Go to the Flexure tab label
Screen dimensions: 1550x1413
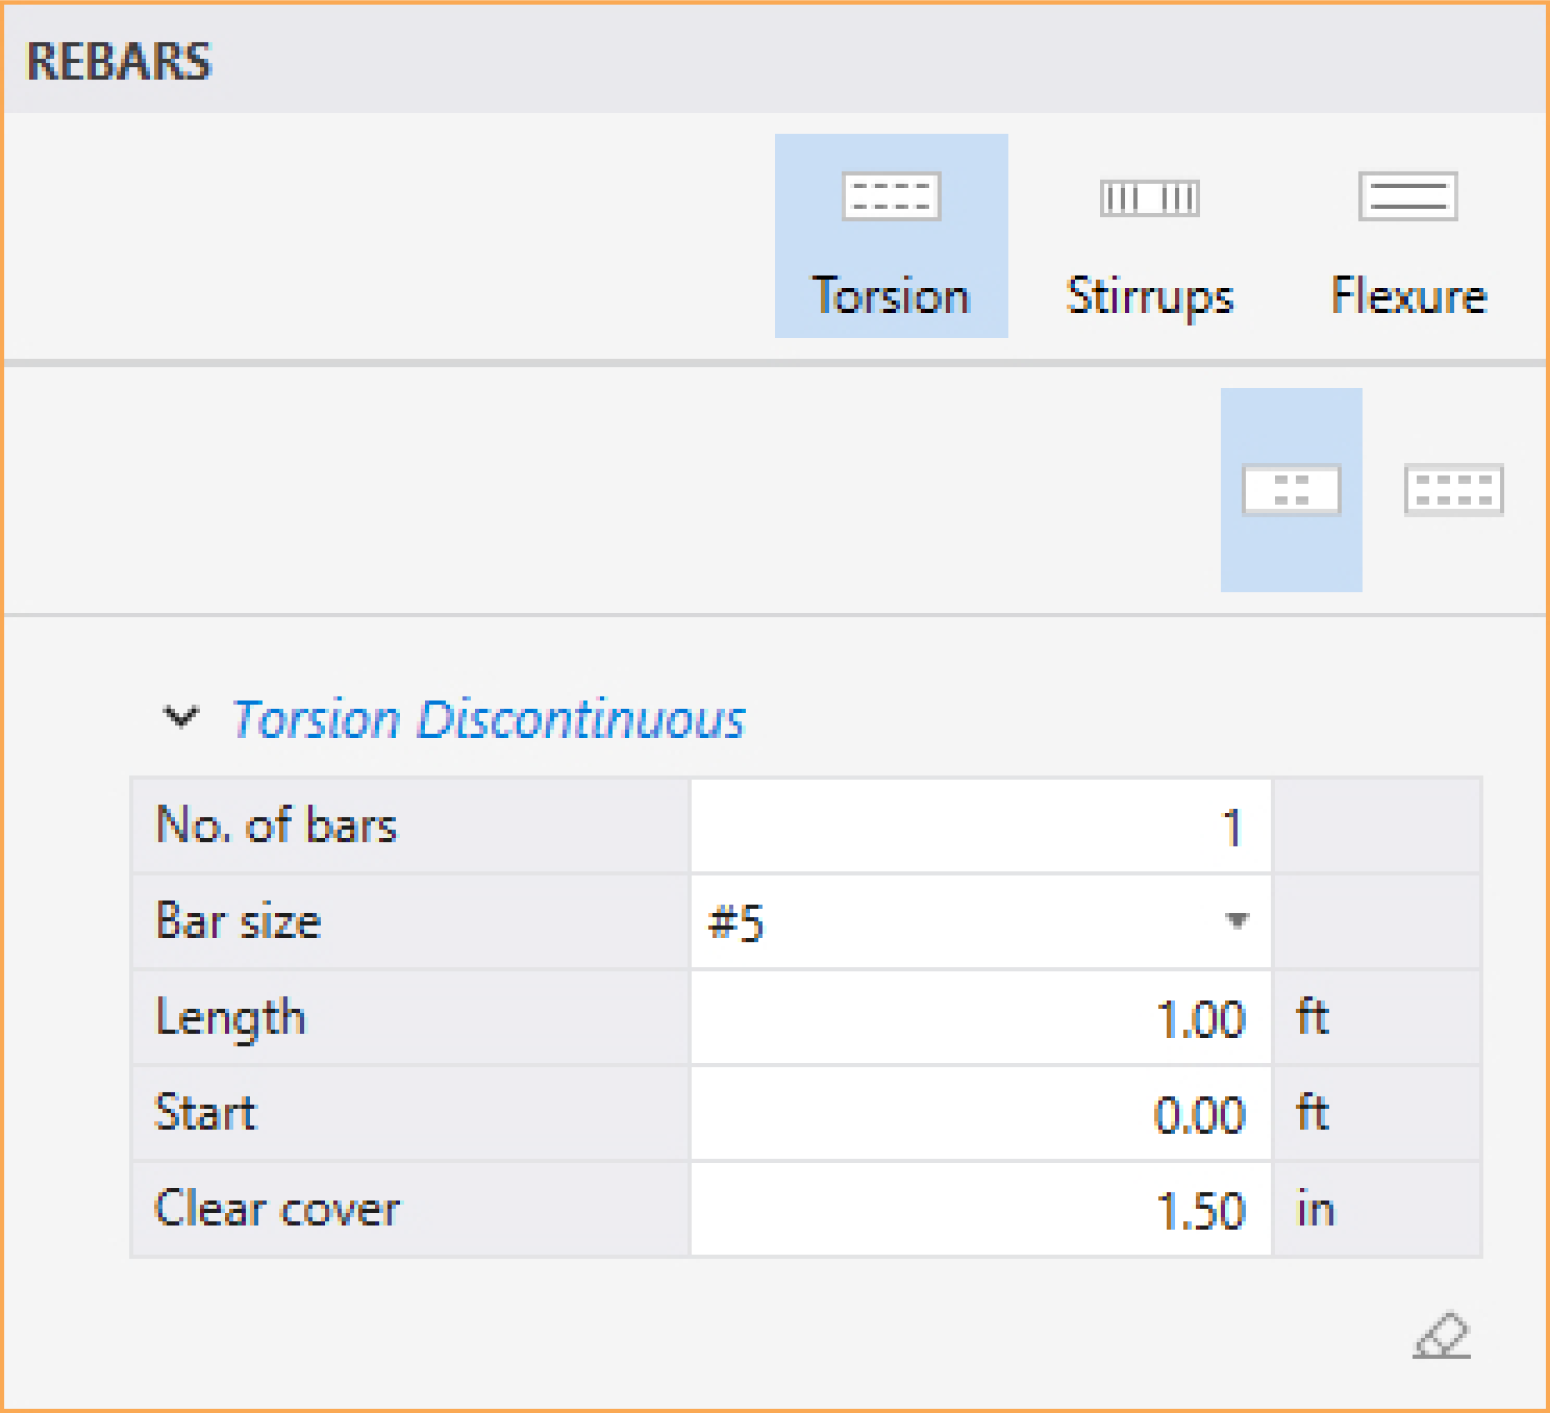[1408, 296]
